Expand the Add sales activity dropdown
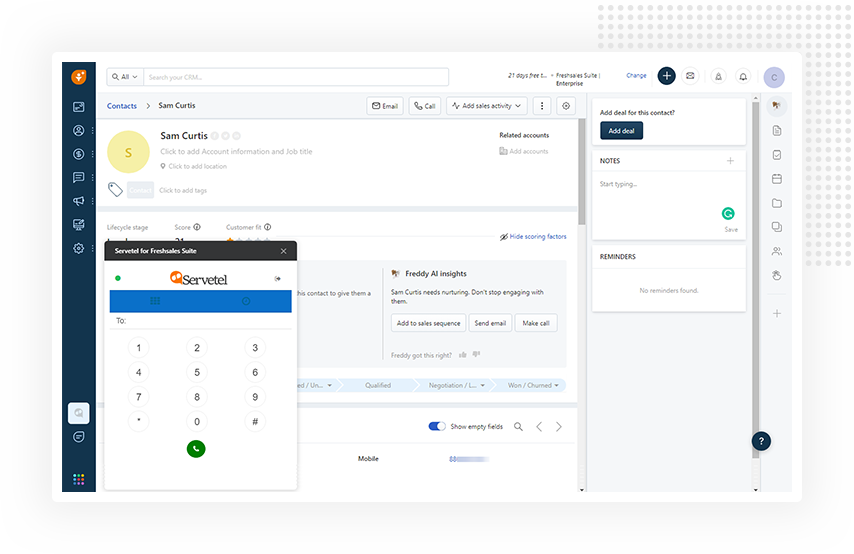Screen dimensions: 854x554 tap(486, 106)
